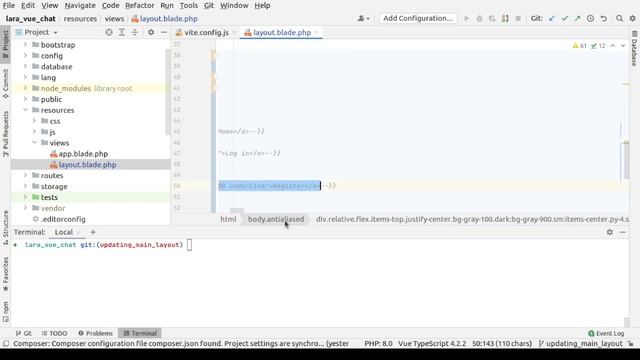Expand the config folder
This screenshot has width=640, height=360.
25,56
